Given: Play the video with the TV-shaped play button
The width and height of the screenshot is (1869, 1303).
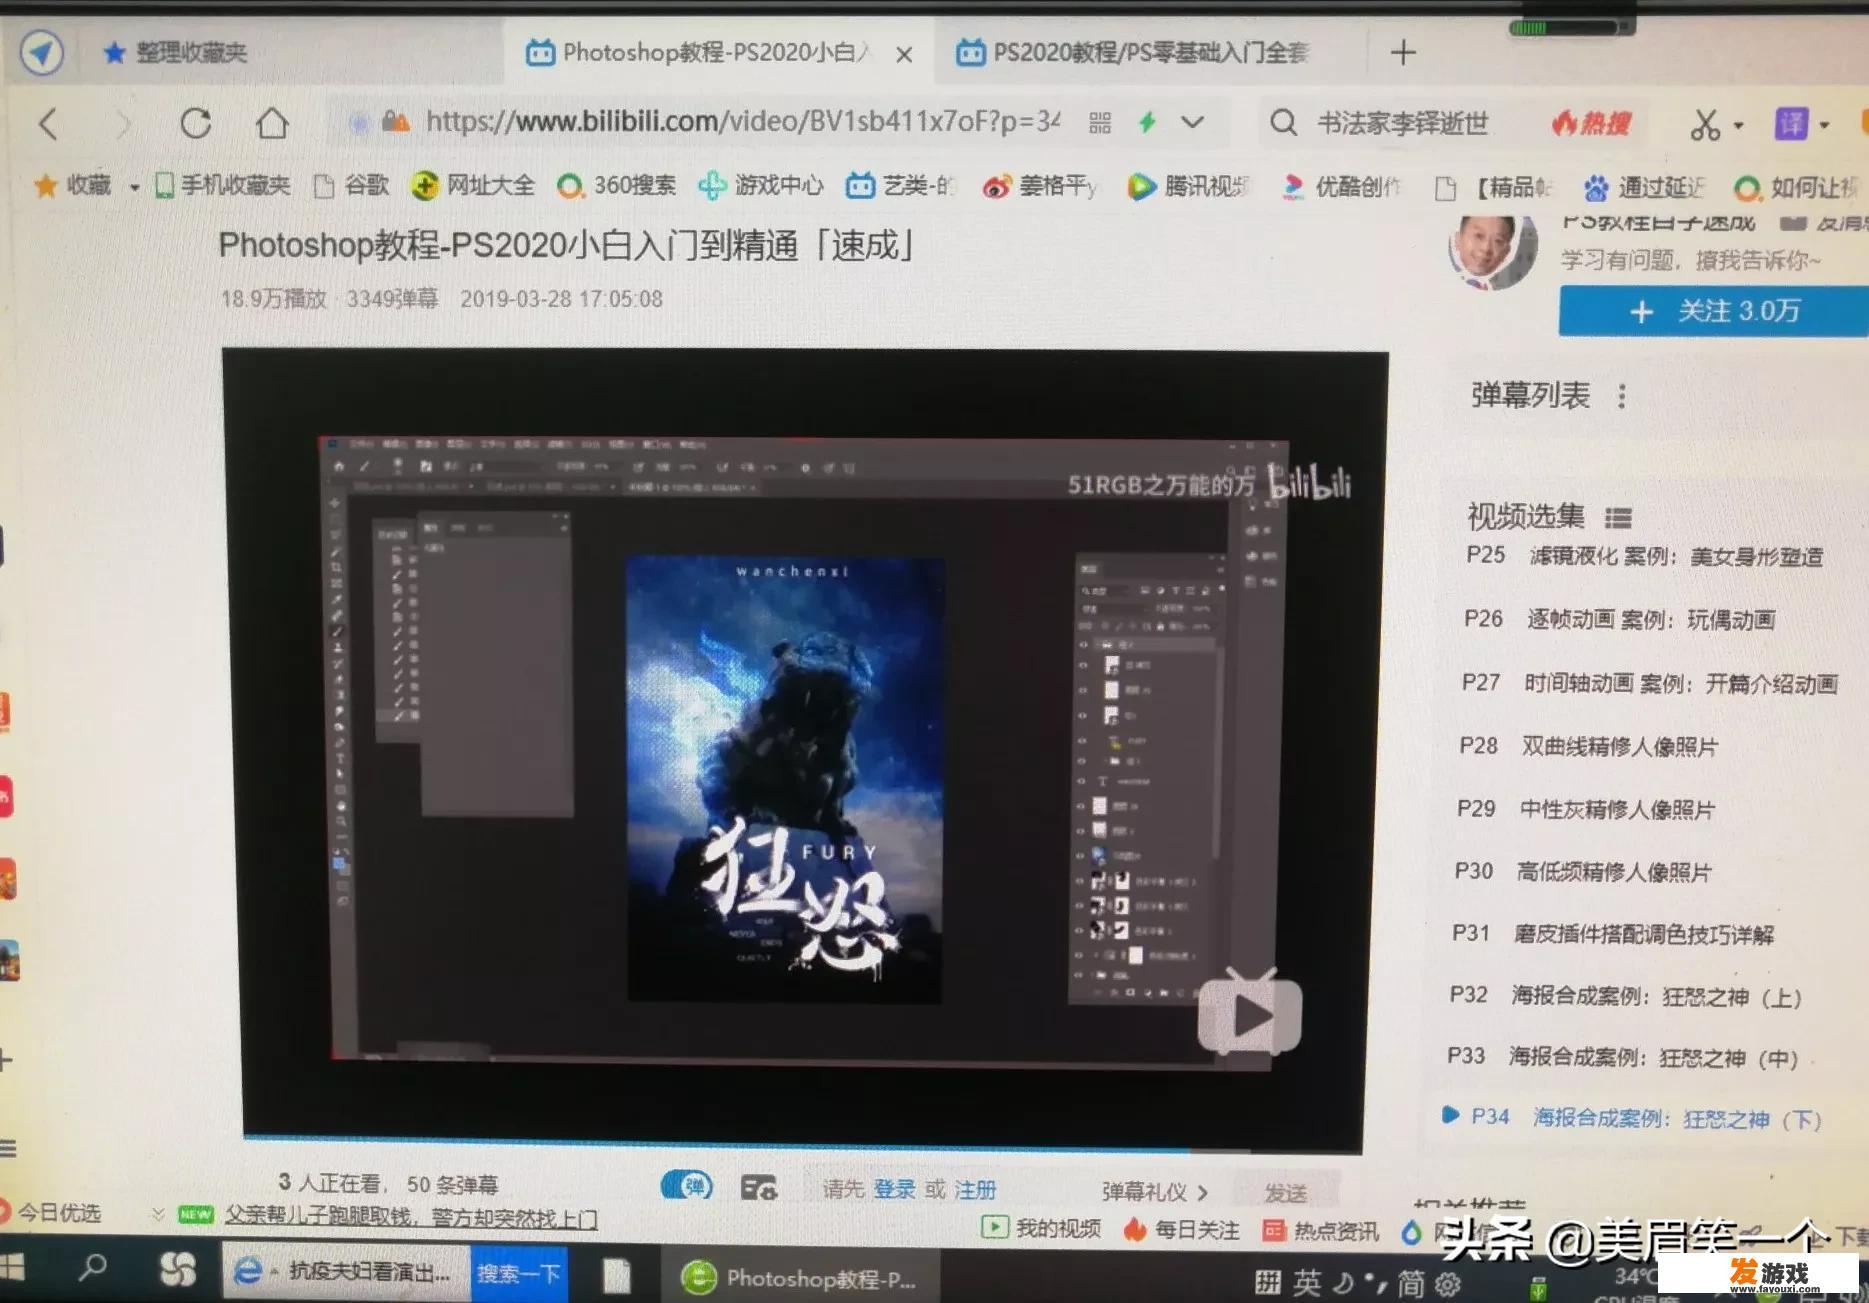Looking at the screenshot, I should click(1250, 1012).
